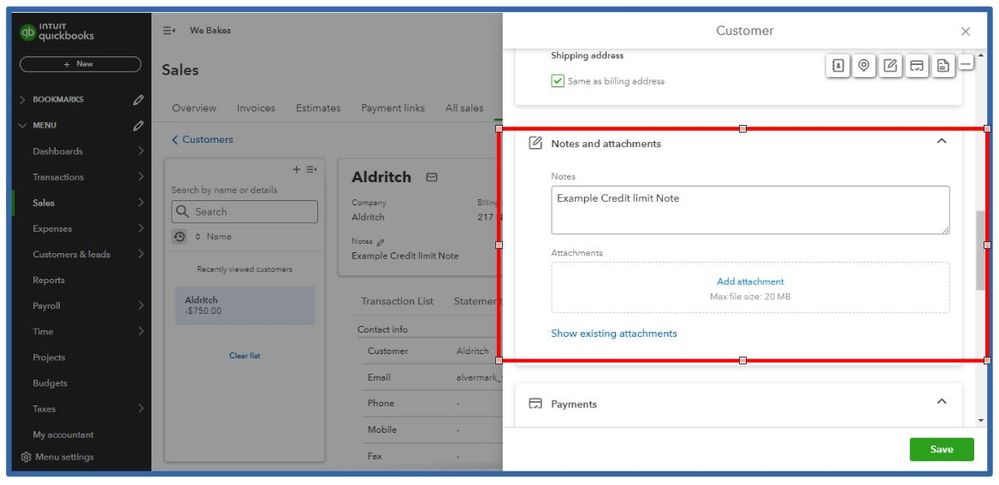Click the Clear list link

245,356
